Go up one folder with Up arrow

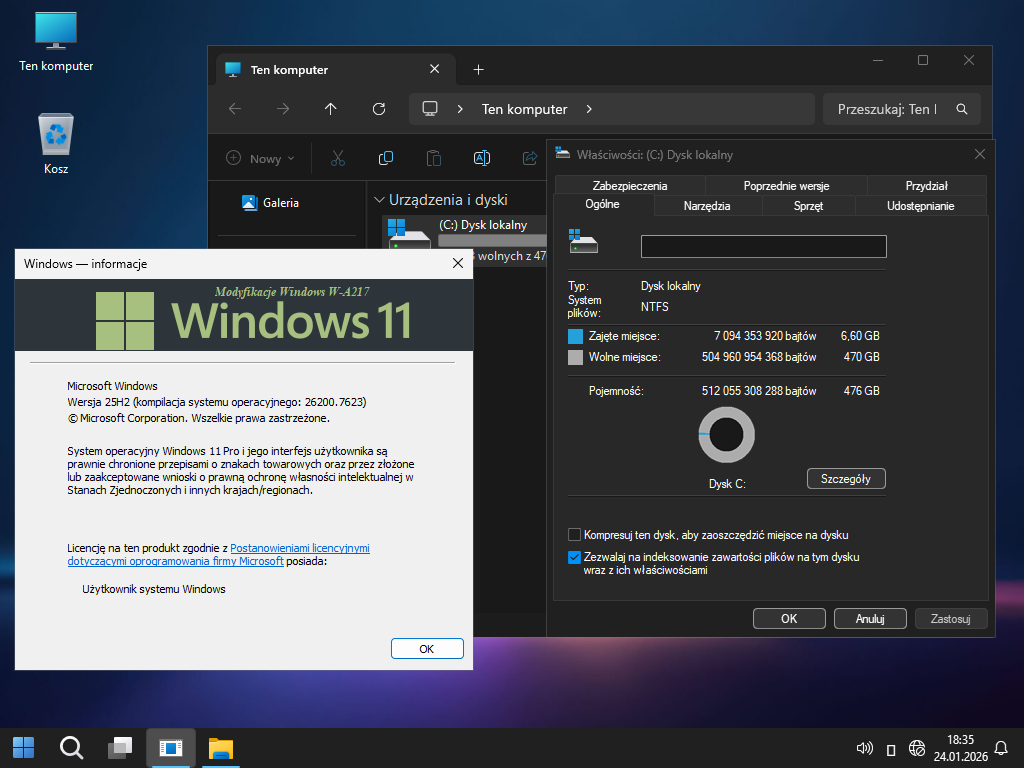[x=331, y=109]
